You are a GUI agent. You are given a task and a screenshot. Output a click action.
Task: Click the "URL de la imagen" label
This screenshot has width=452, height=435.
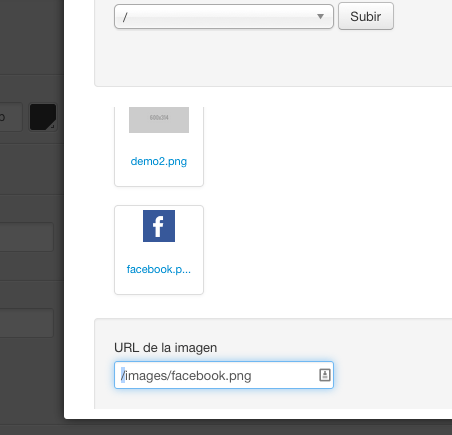[x=165, y=348]
